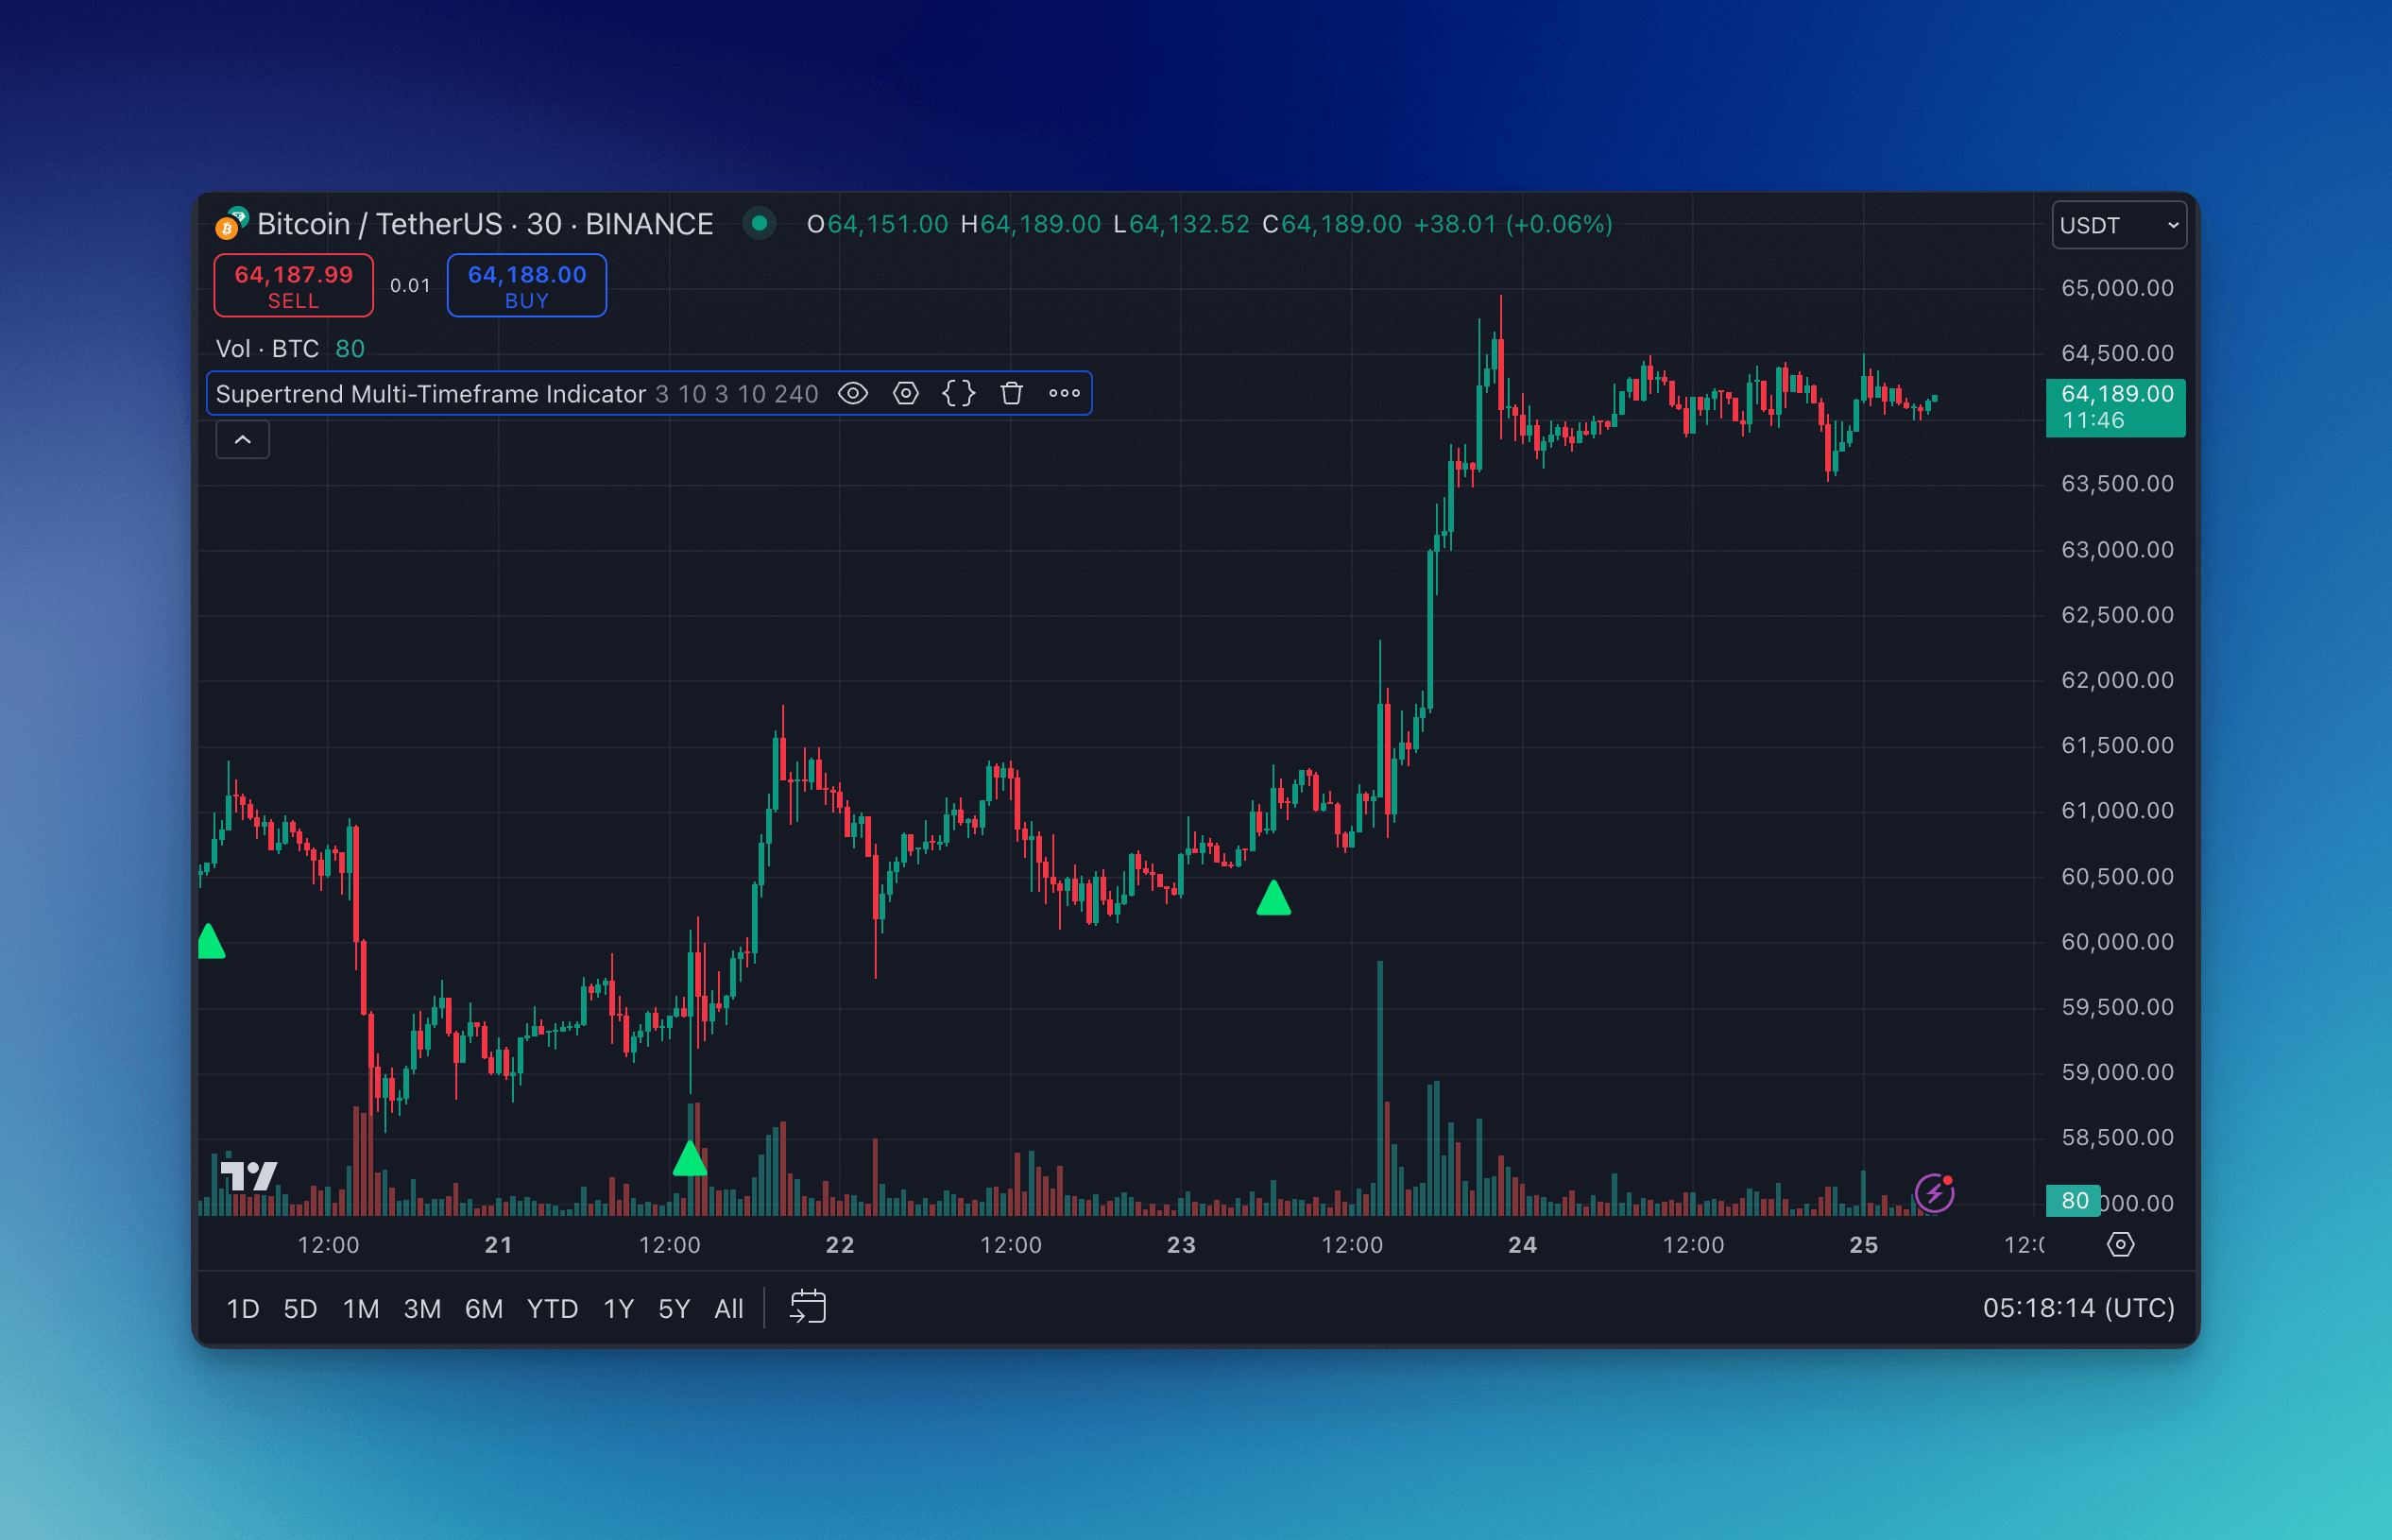This screenshot has height=1540, width=2392.
Task: Select the 1D time range
Action: (242, 1308)
